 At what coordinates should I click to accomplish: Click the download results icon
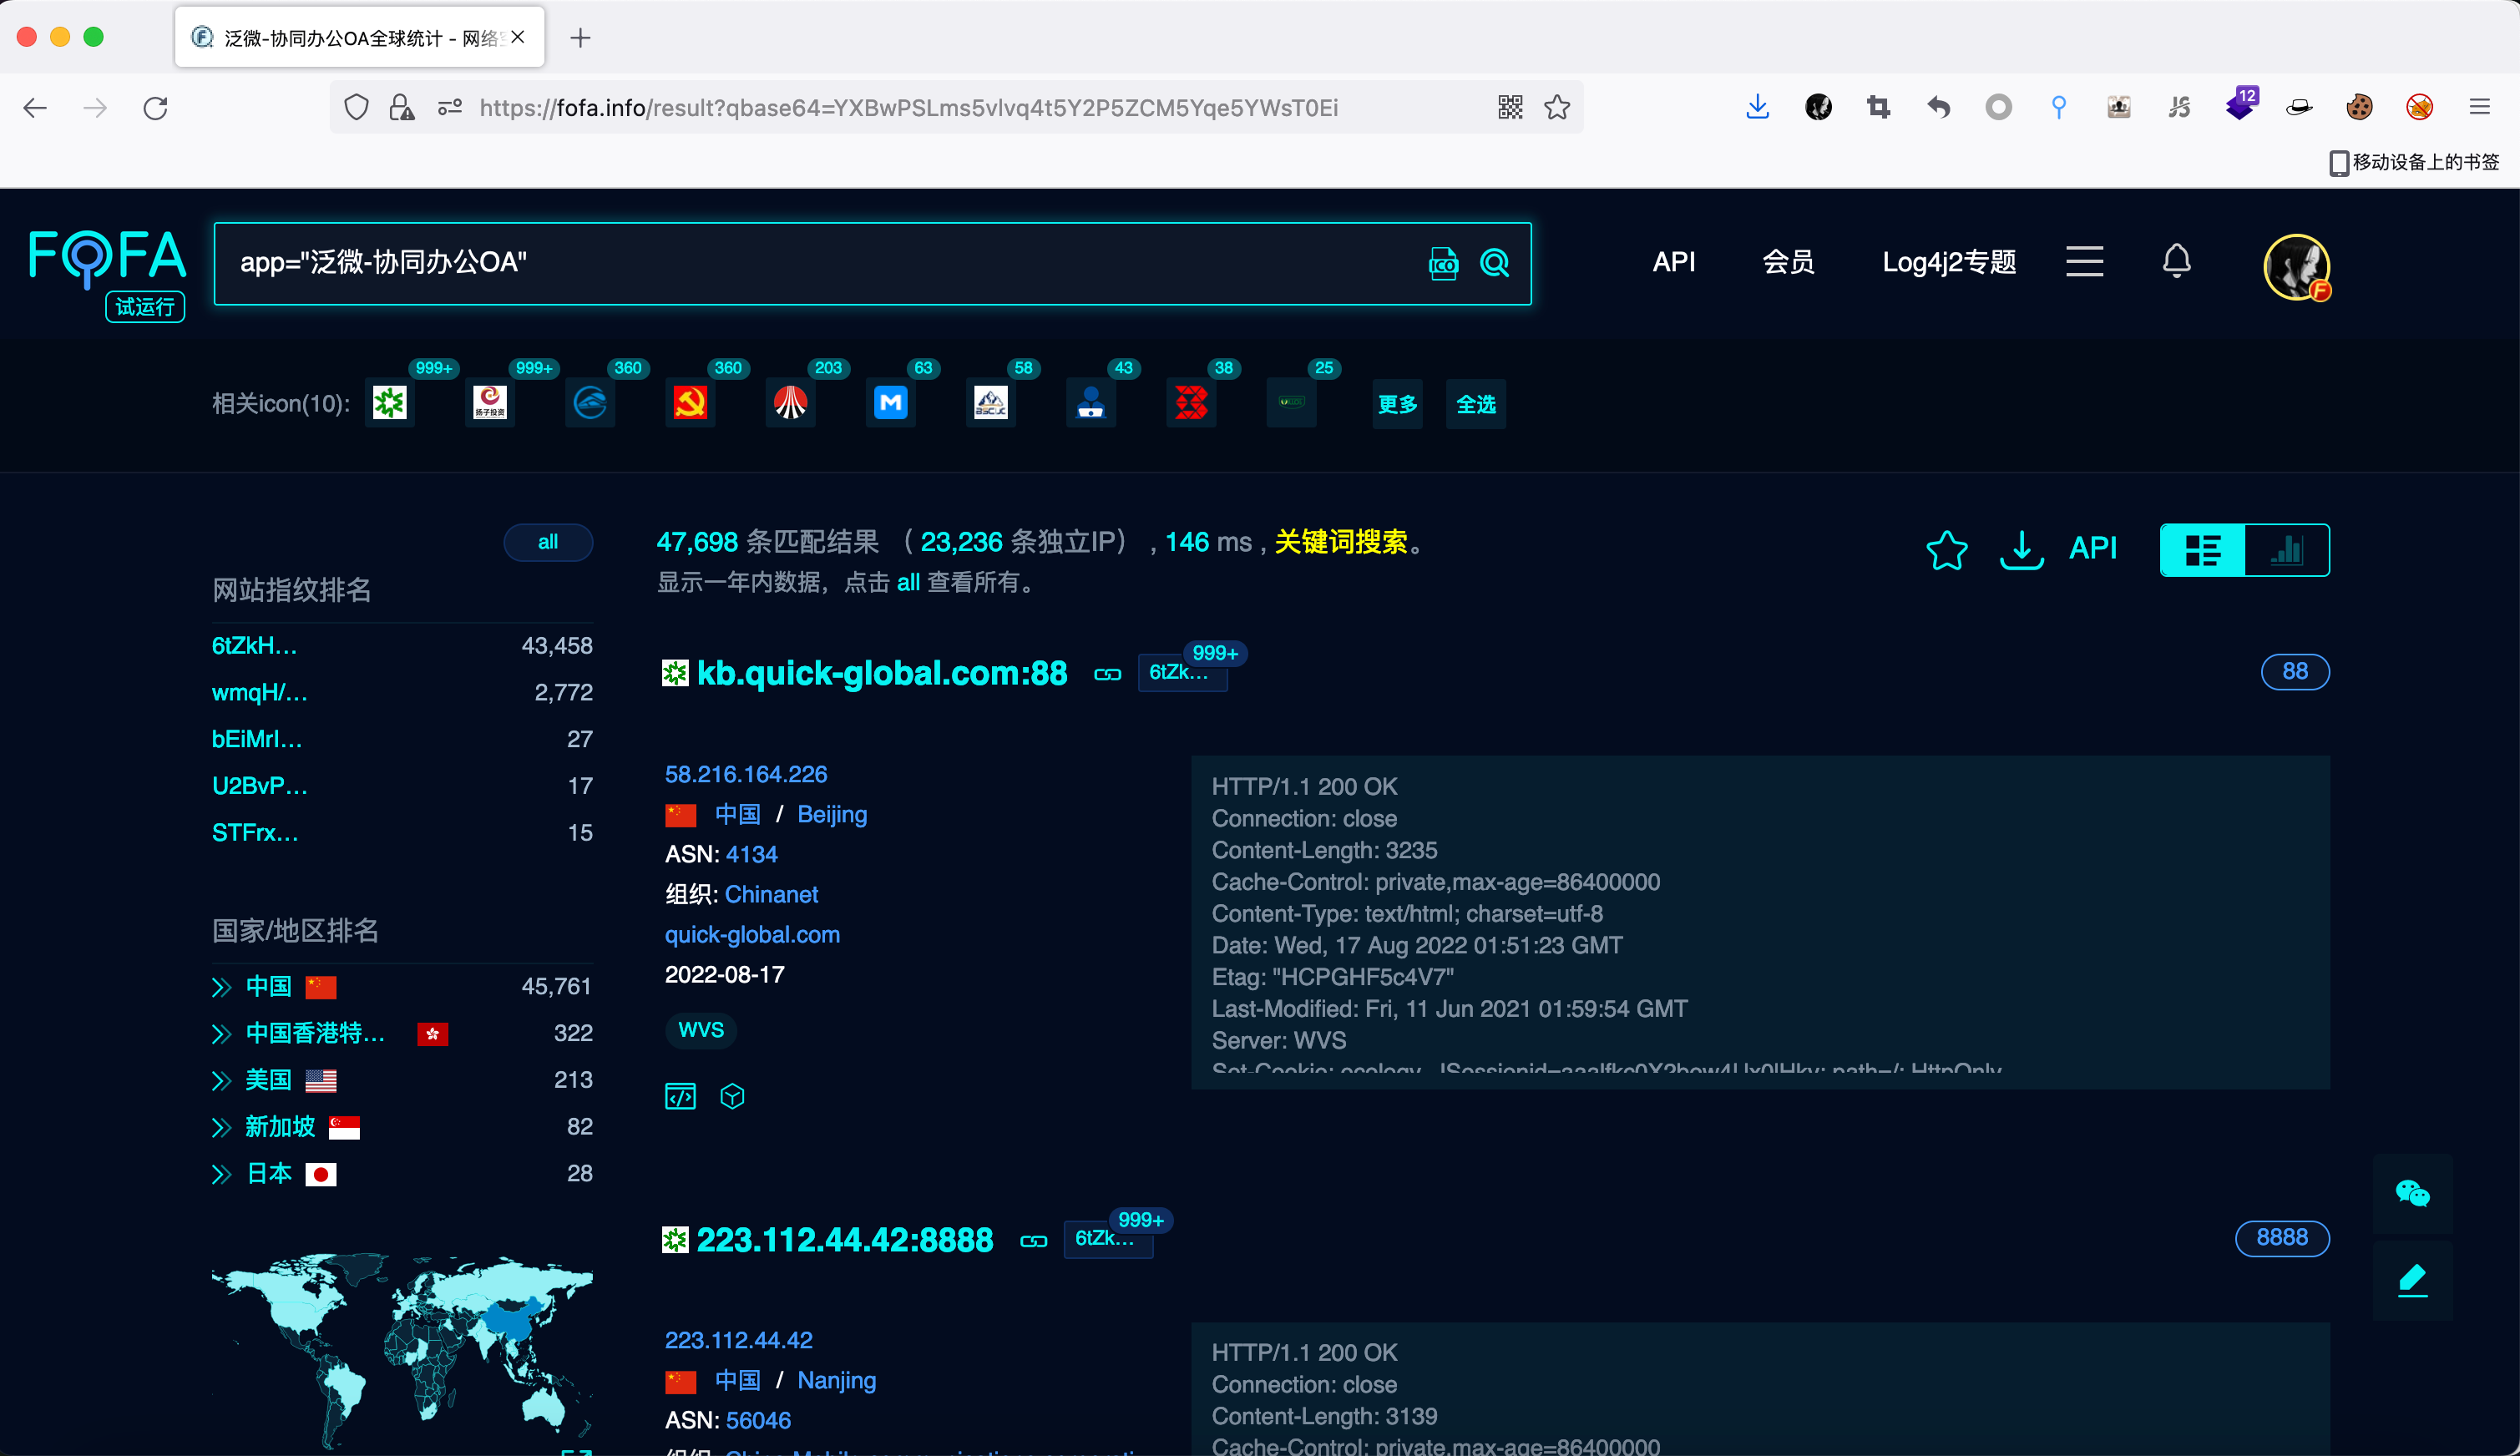pos(2021,549)
